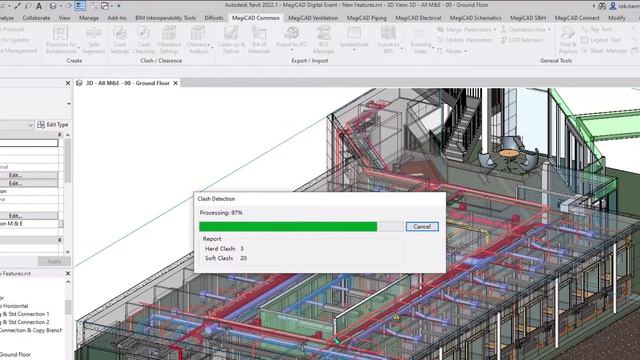This screenshot has width=640, height=360.
Task: Open the Sheet Manager
Action: pos(604,51)
